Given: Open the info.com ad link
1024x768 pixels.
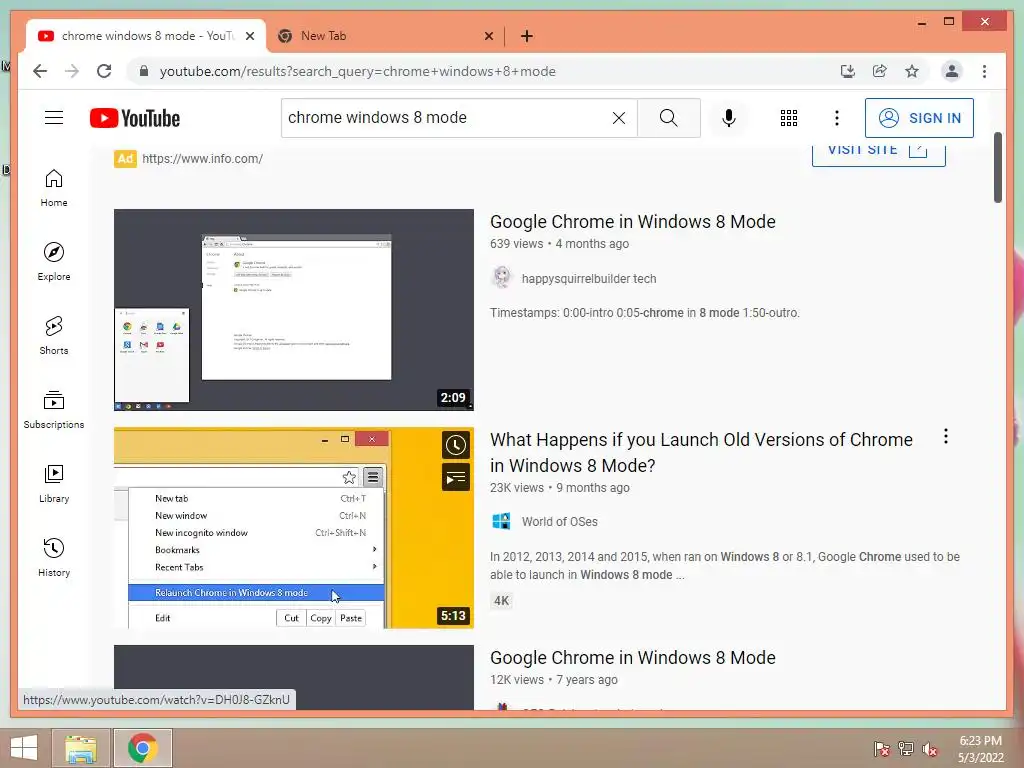Looking at the screenshot, I should (x=202, y=159).
